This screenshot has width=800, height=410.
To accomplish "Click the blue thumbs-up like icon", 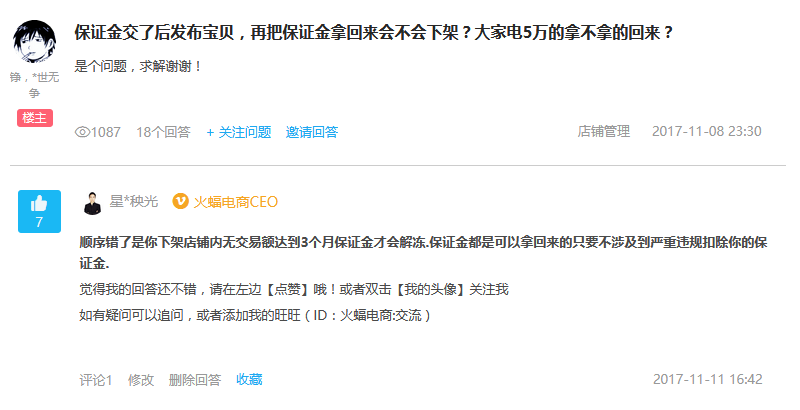I will pos(39,204).
